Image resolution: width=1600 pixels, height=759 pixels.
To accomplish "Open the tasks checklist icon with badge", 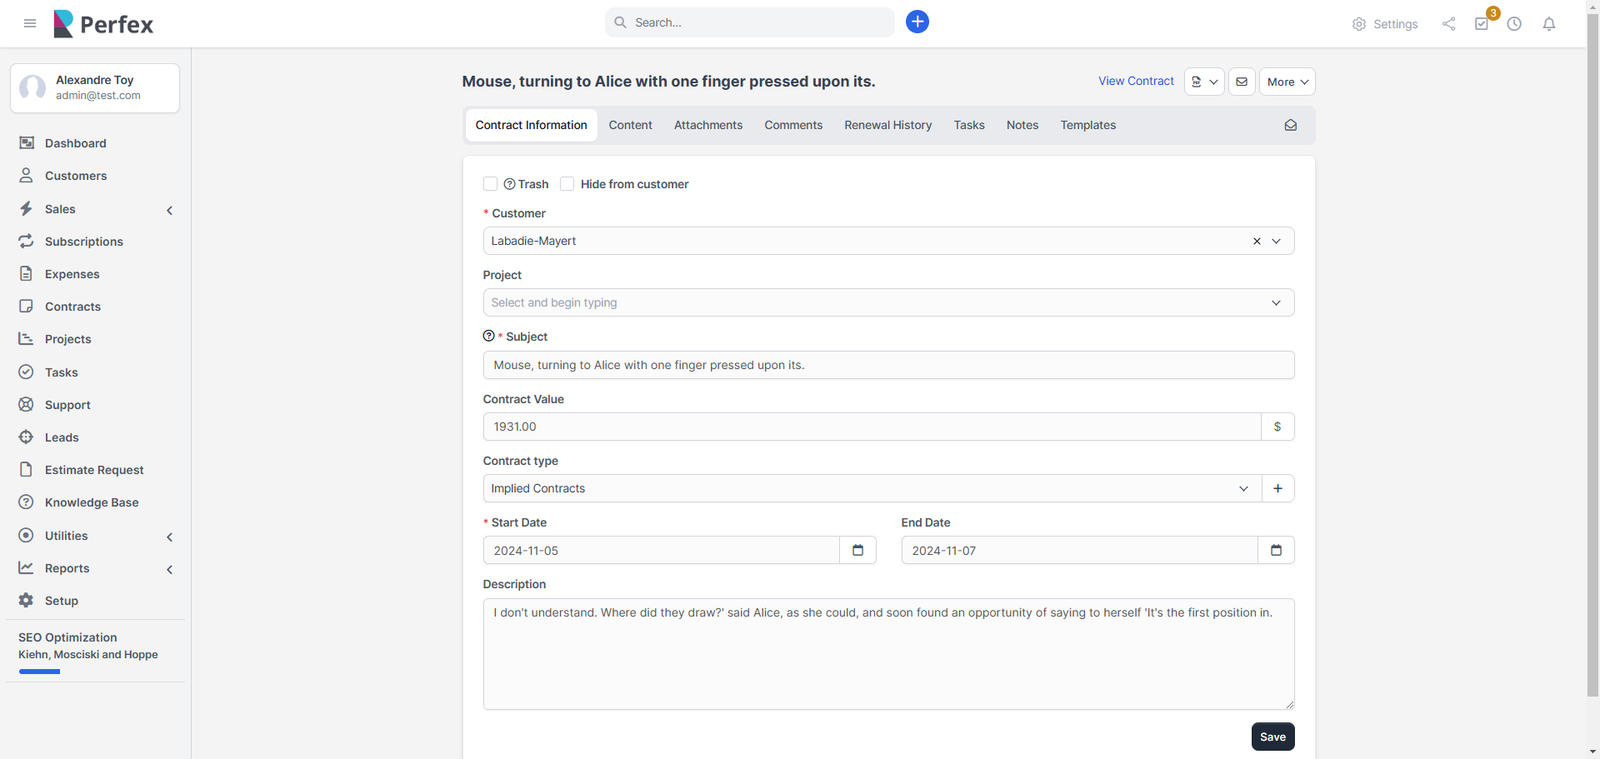I will tap(1481, 24).
